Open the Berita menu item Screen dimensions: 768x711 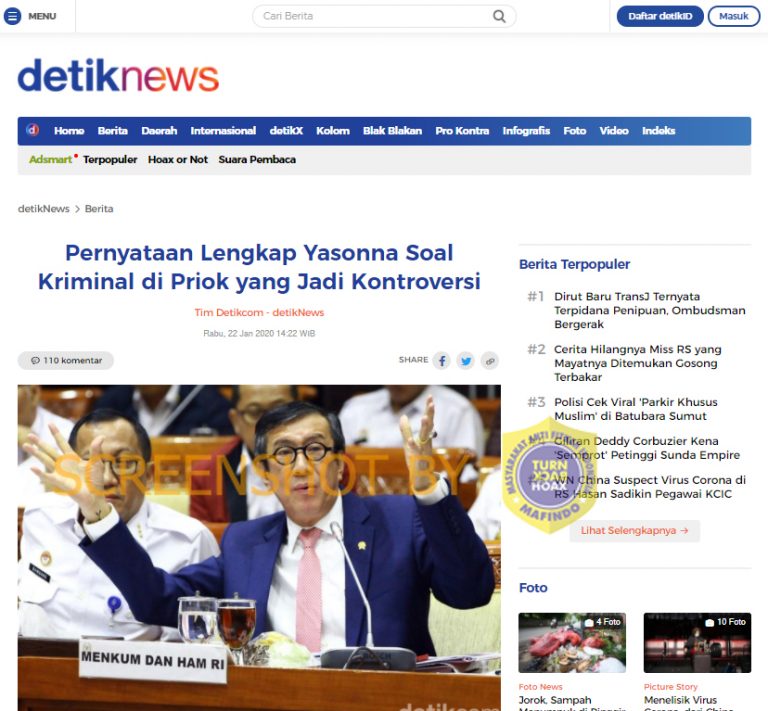tap(113, 131)
